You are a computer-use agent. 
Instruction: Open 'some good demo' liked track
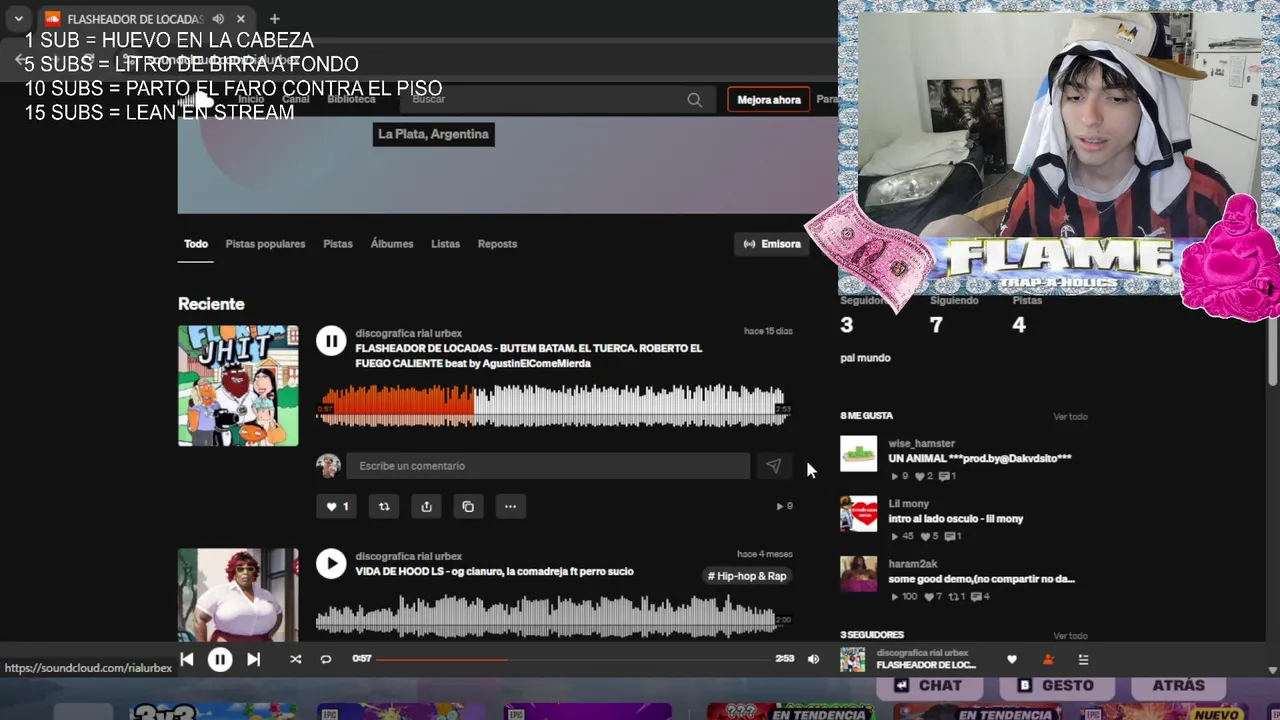[981, 579]
